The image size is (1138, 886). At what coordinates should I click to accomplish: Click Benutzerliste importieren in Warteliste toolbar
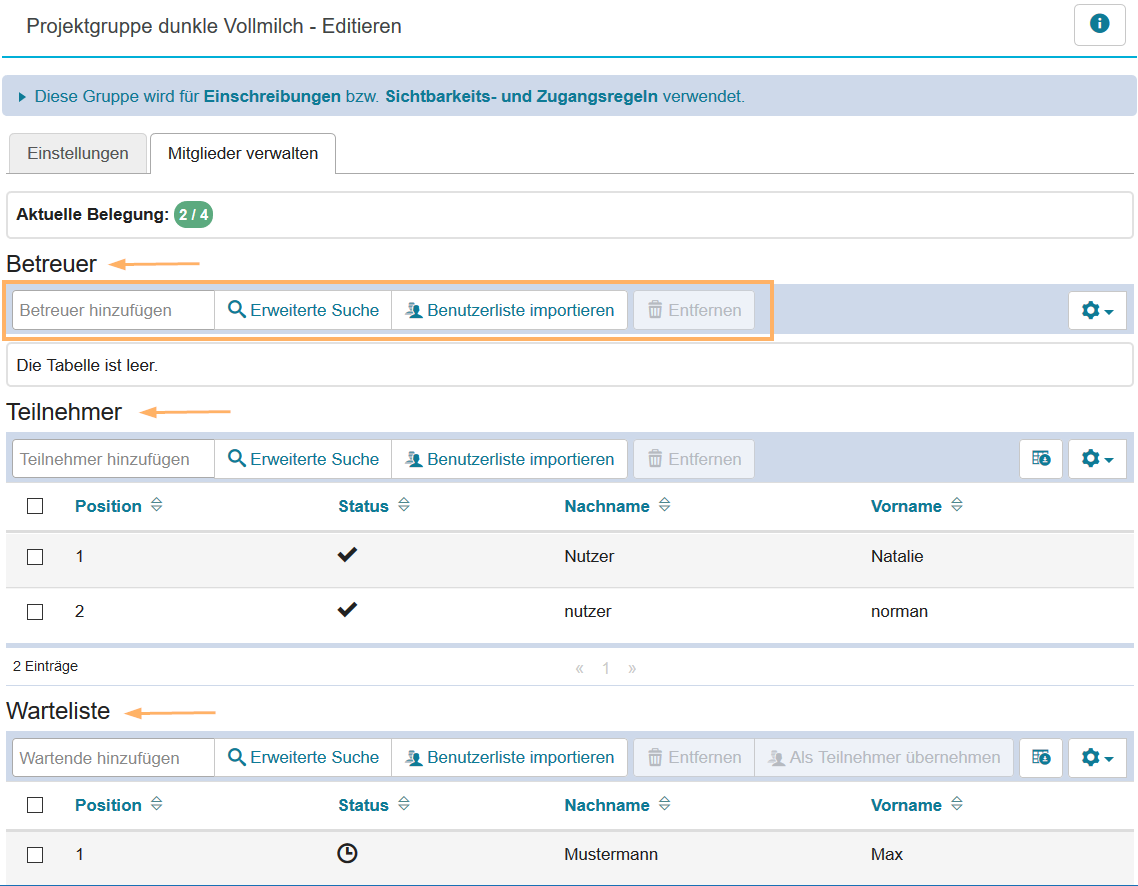click(509, 758)
